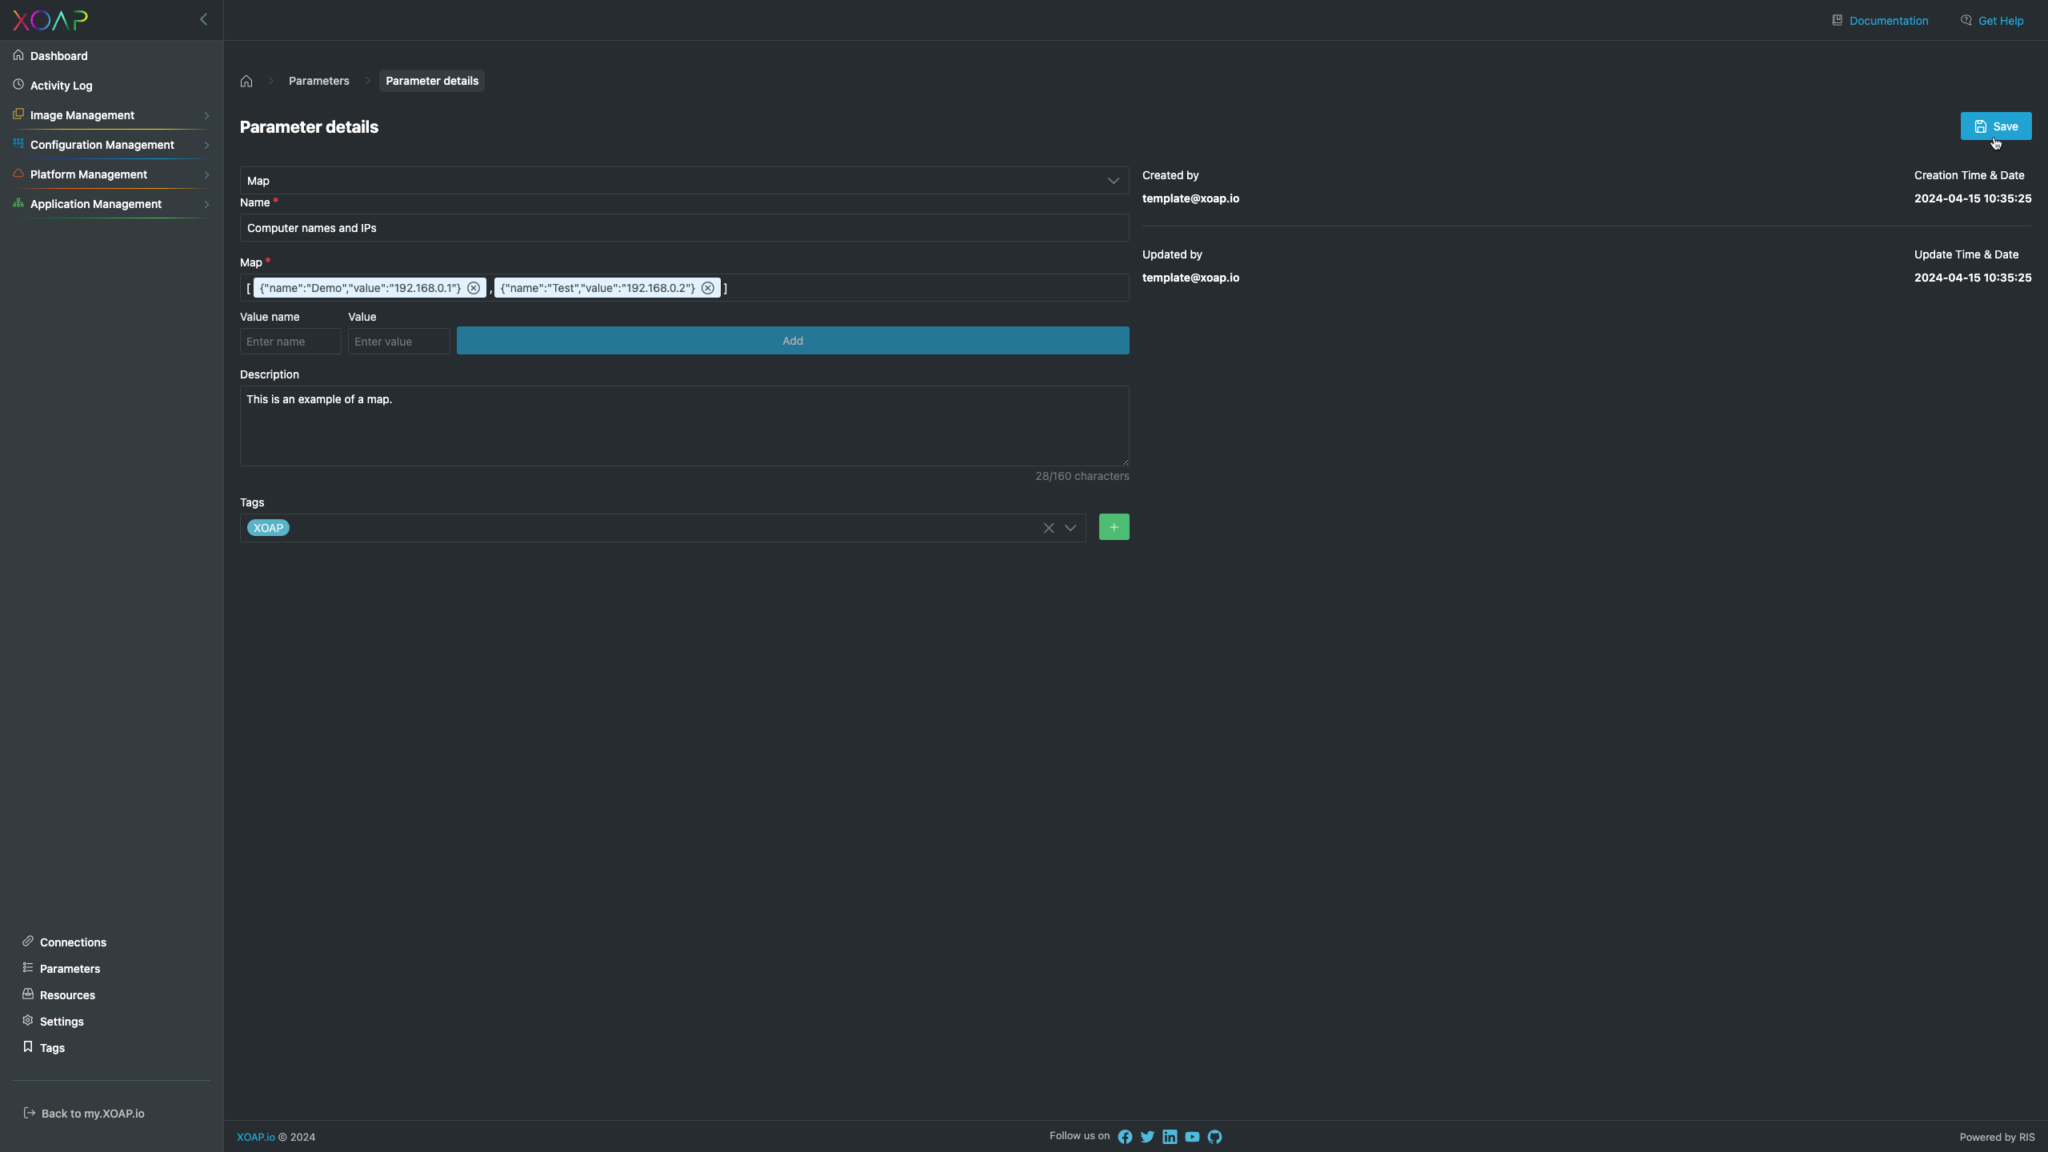Clear the XOAP tag with the X
This screenshot has height=1152, width=2048.
[x=1048, y=527]
